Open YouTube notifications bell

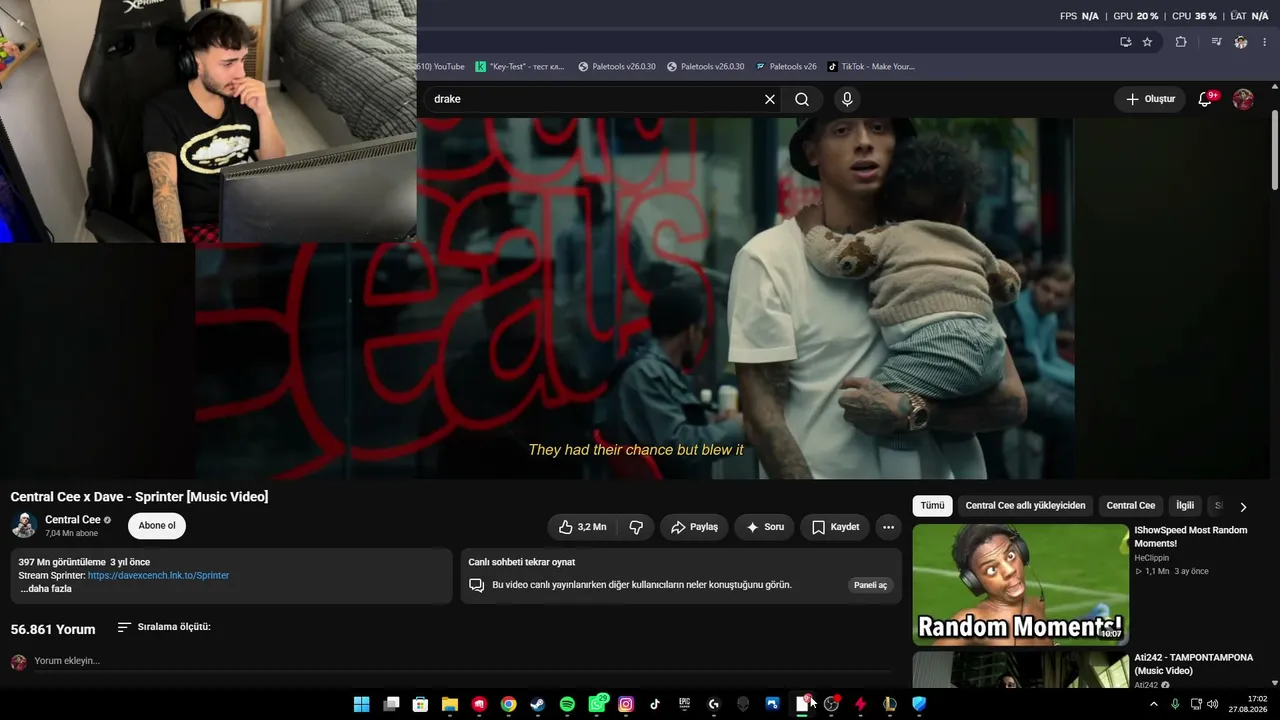pyautogui.click(x=1205, y=99)
